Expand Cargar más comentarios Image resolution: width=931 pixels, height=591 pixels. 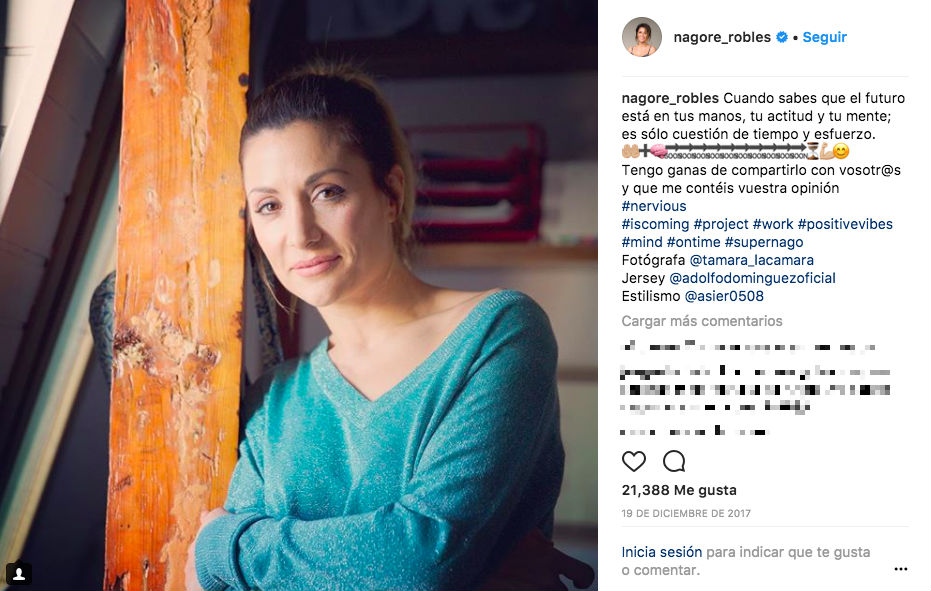pyautogui.click(x=702, y=321)
